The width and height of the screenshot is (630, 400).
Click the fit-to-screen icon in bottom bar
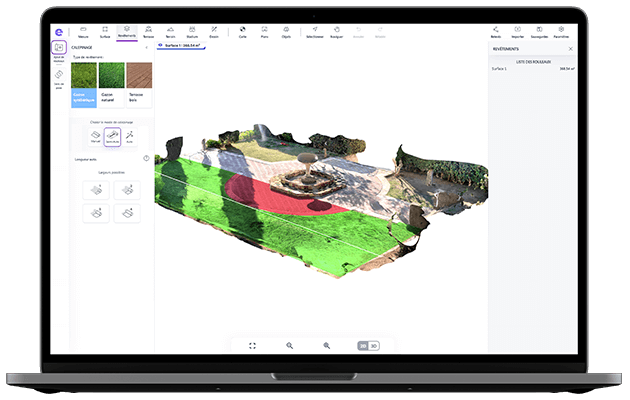pyautogui.click(x=252, y=346)
